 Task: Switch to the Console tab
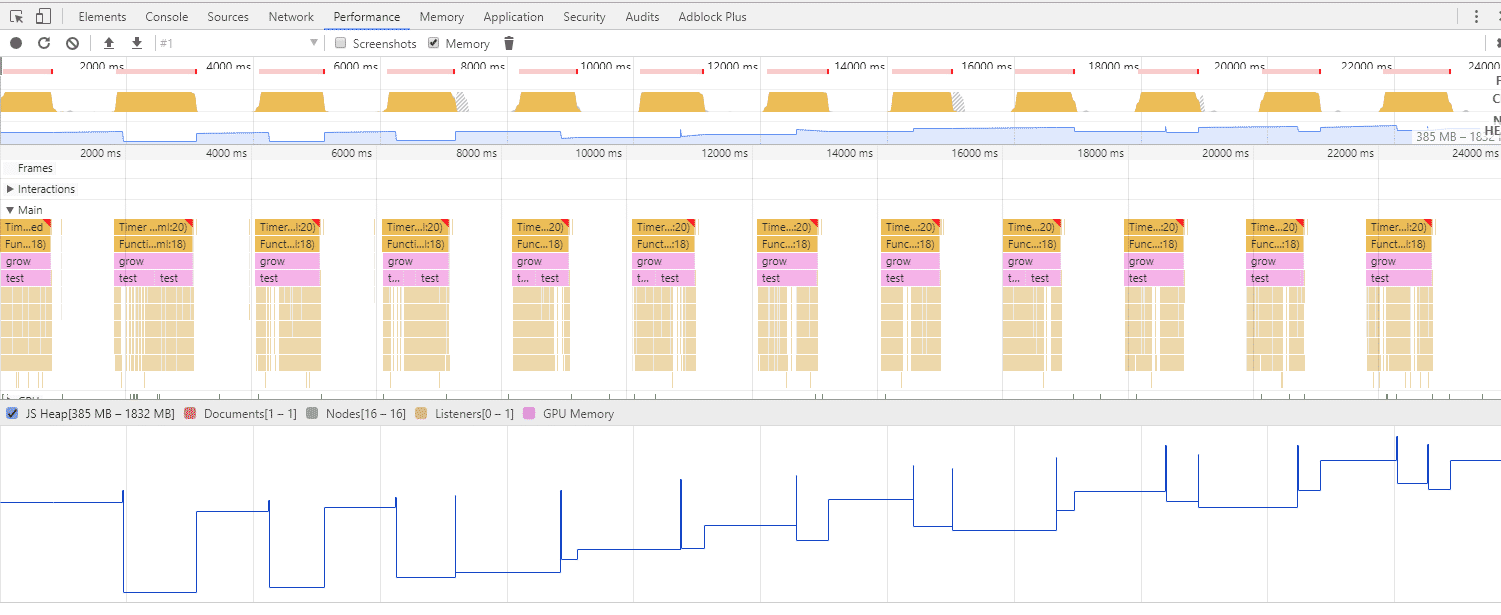click(x=166, y=17)
